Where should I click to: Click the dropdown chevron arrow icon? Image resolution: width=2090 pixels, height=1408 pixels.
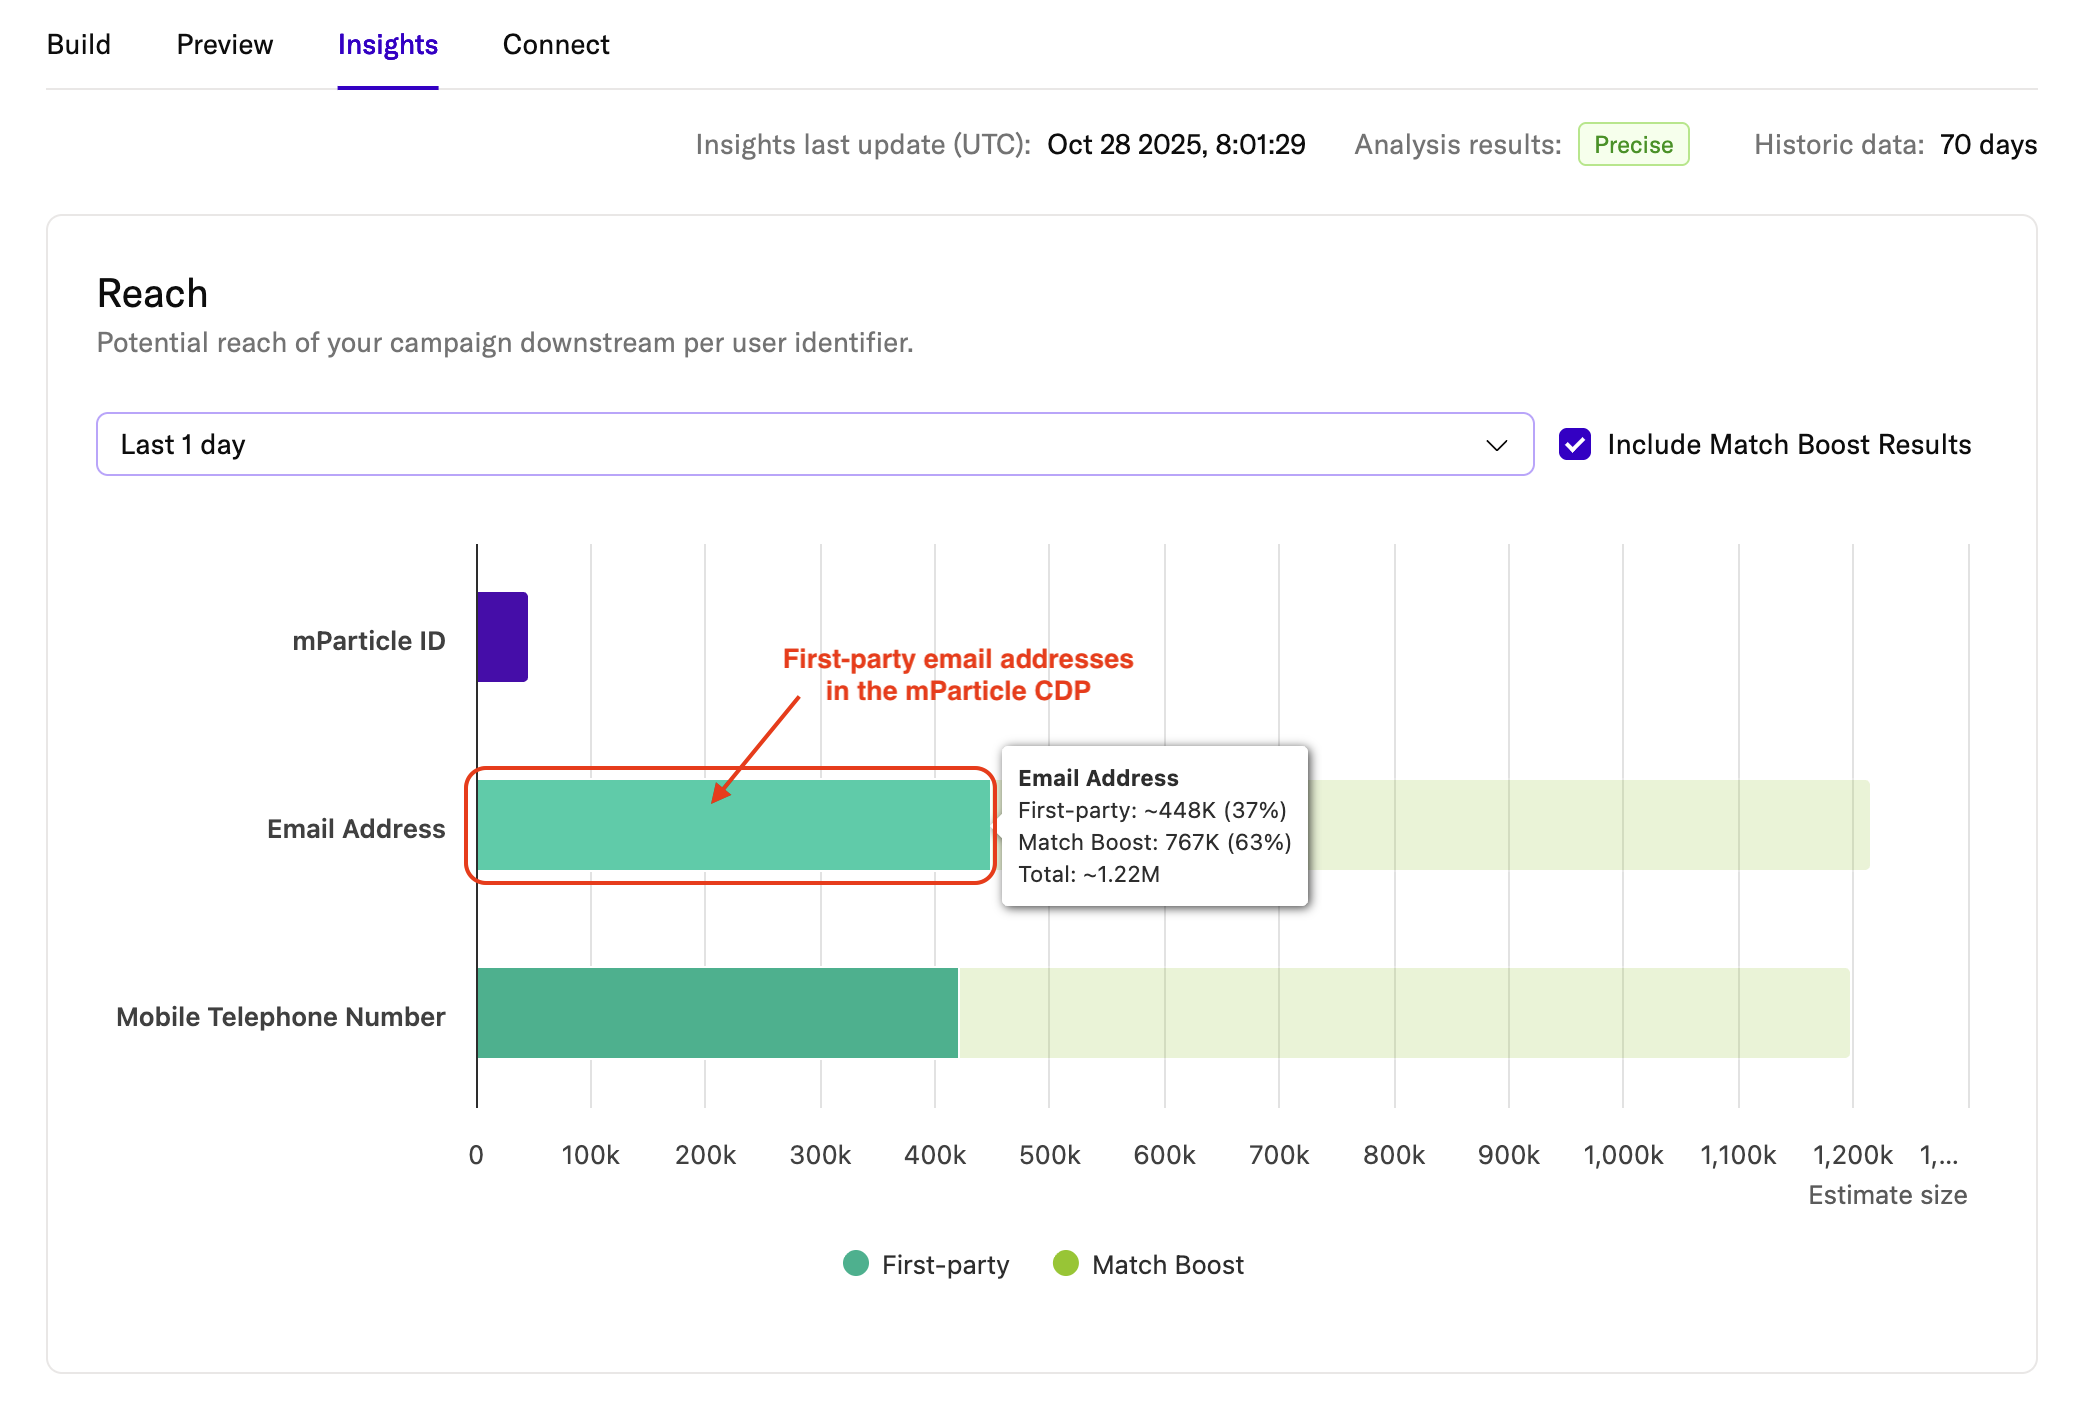tap(1496, 445)
